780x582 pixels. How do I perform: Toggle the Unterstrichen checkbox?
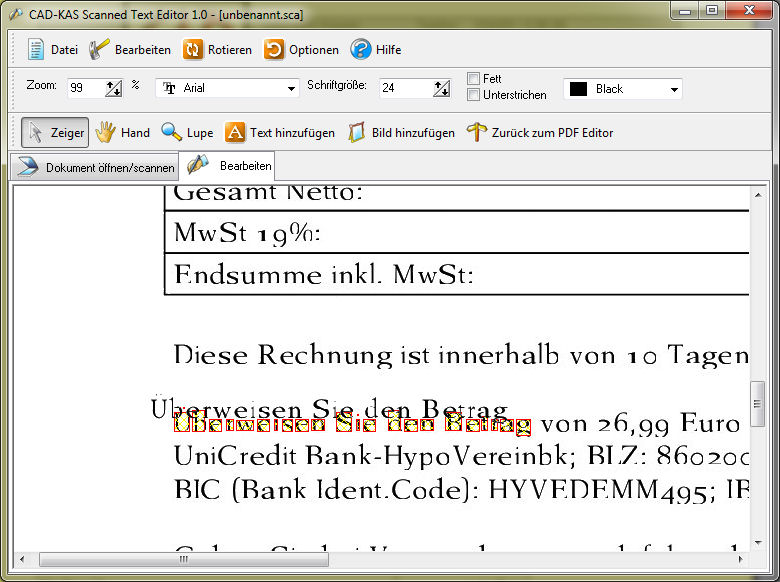tap(474, 95)
